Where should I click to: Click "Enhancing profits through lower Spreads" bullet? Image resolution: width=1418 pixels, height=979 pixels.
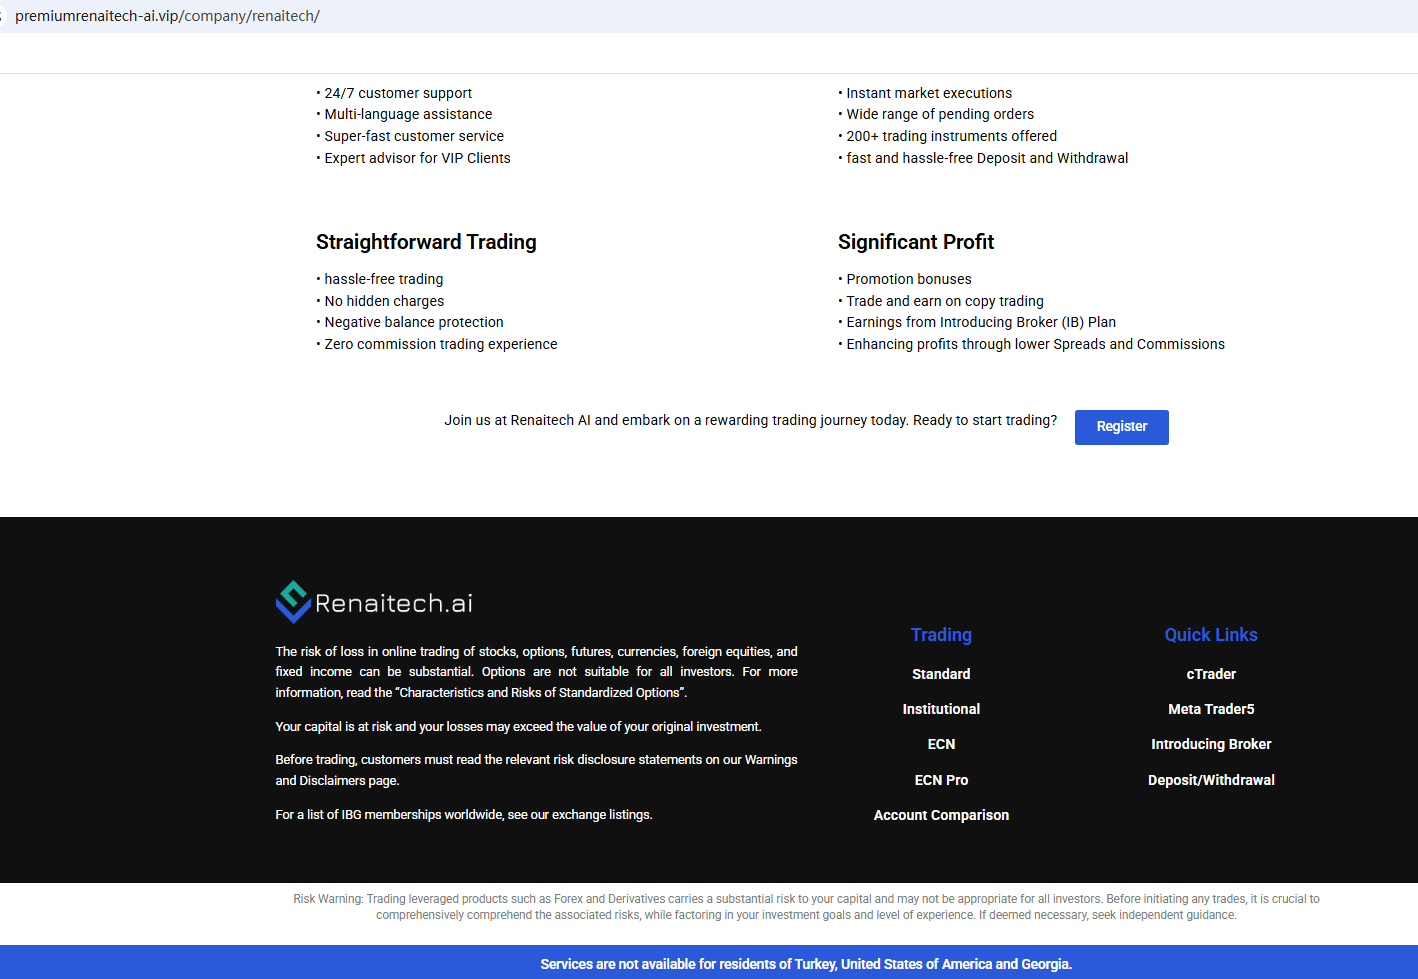pos(1031,344)
